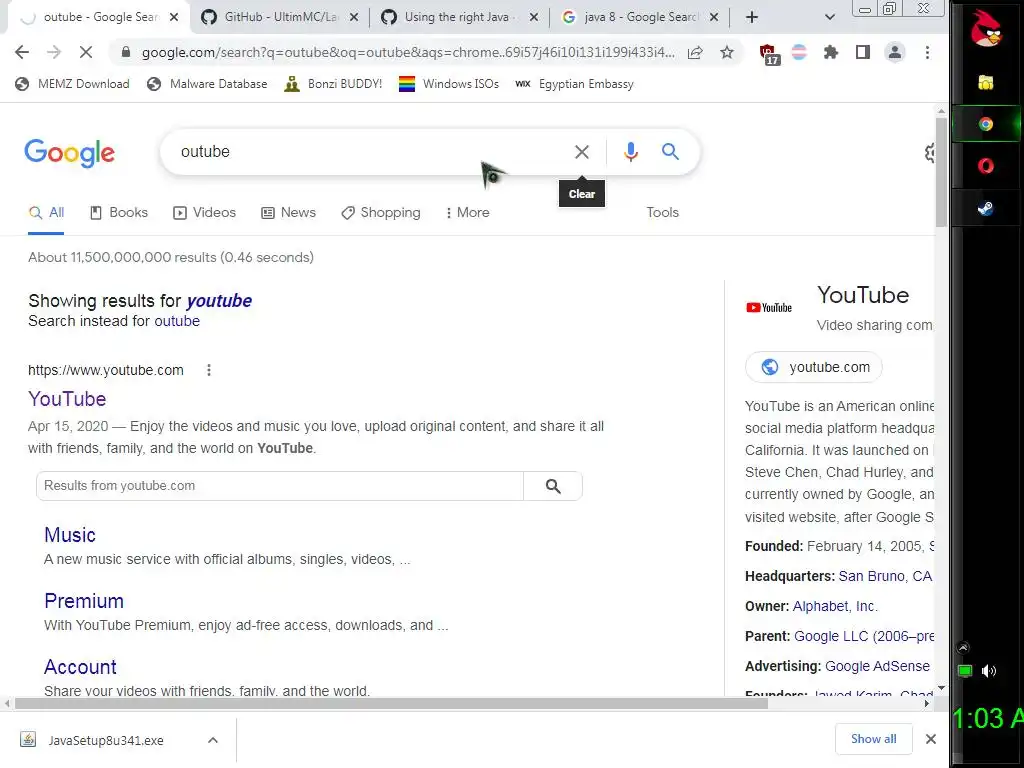1024x768 pixels.
Task: Go forward with the forward arrow
Action: pyautogui.click(x=54, y=52)
